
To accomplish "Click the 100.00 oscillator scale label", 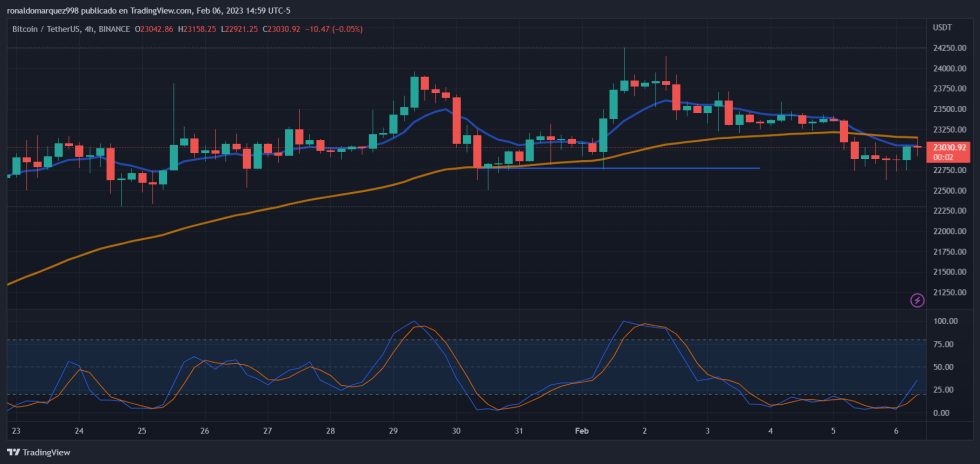I will tap(944, 322).
